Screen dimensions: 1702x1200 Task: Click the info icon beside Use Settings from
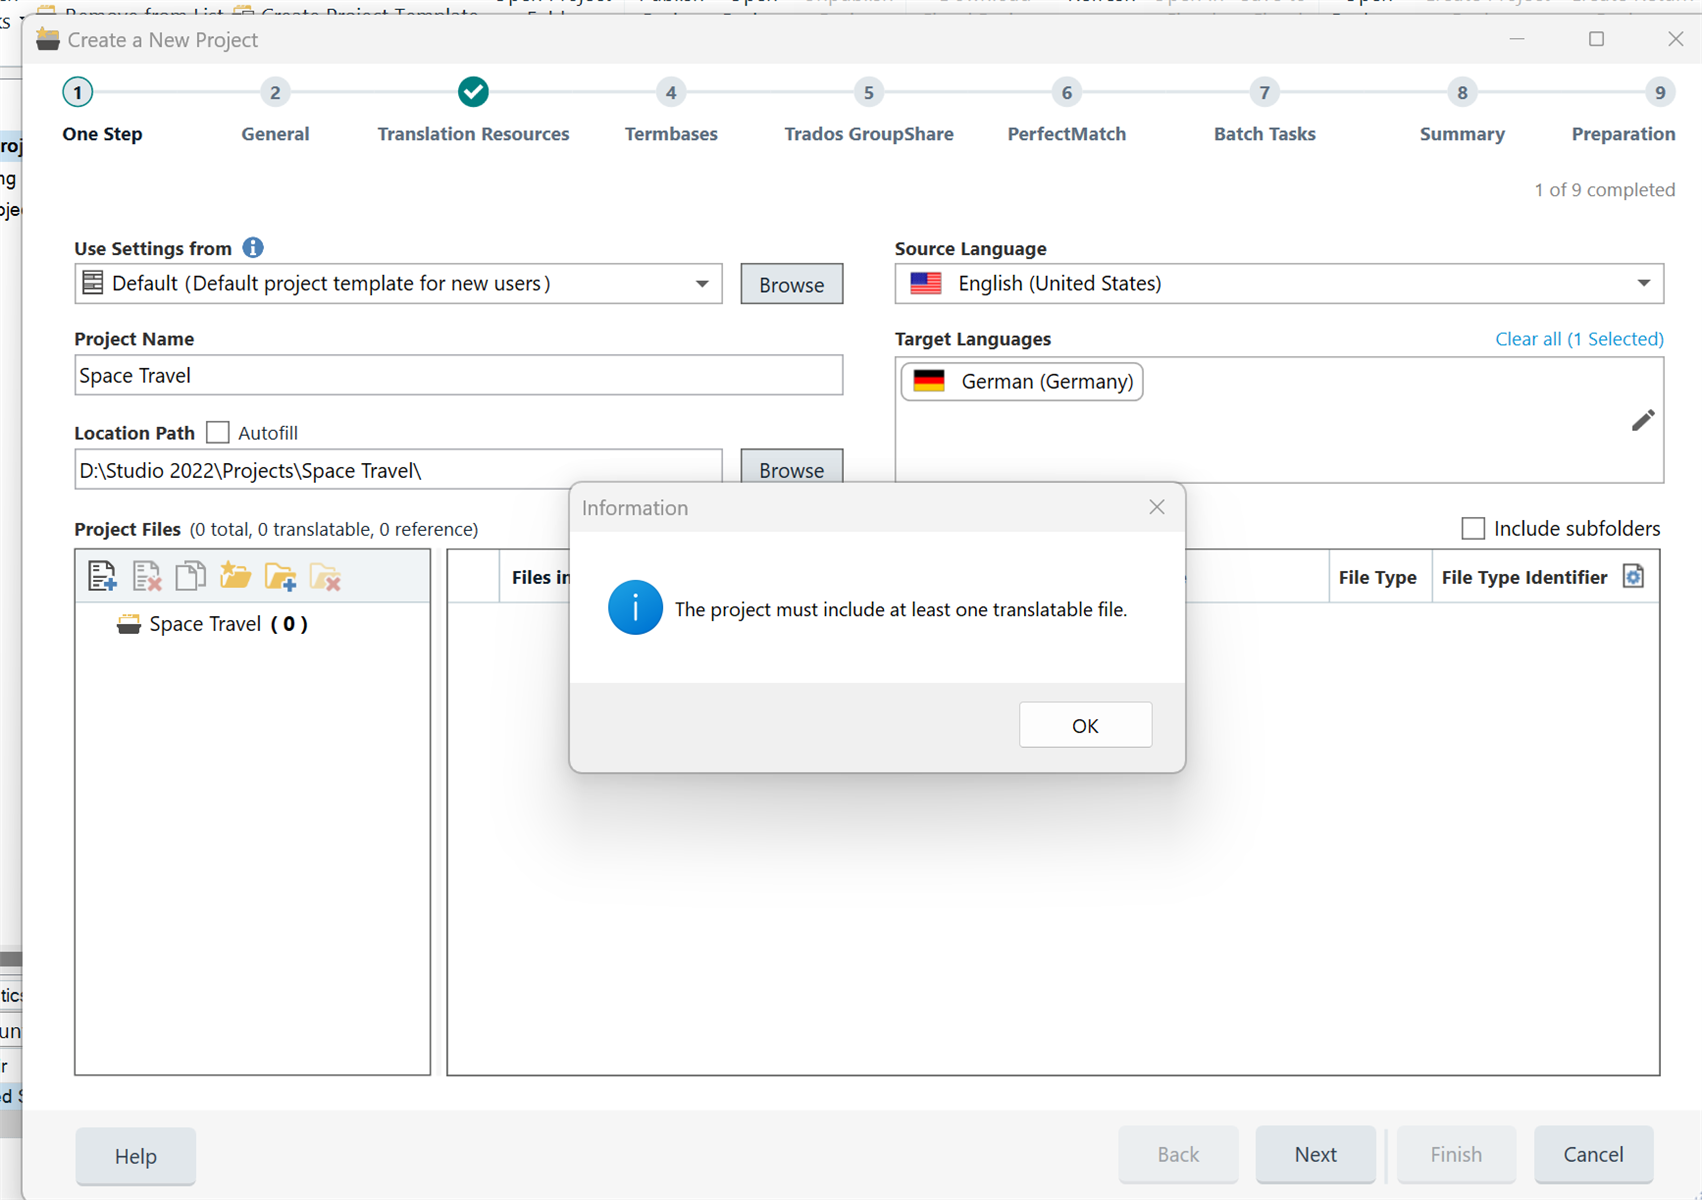253,247
